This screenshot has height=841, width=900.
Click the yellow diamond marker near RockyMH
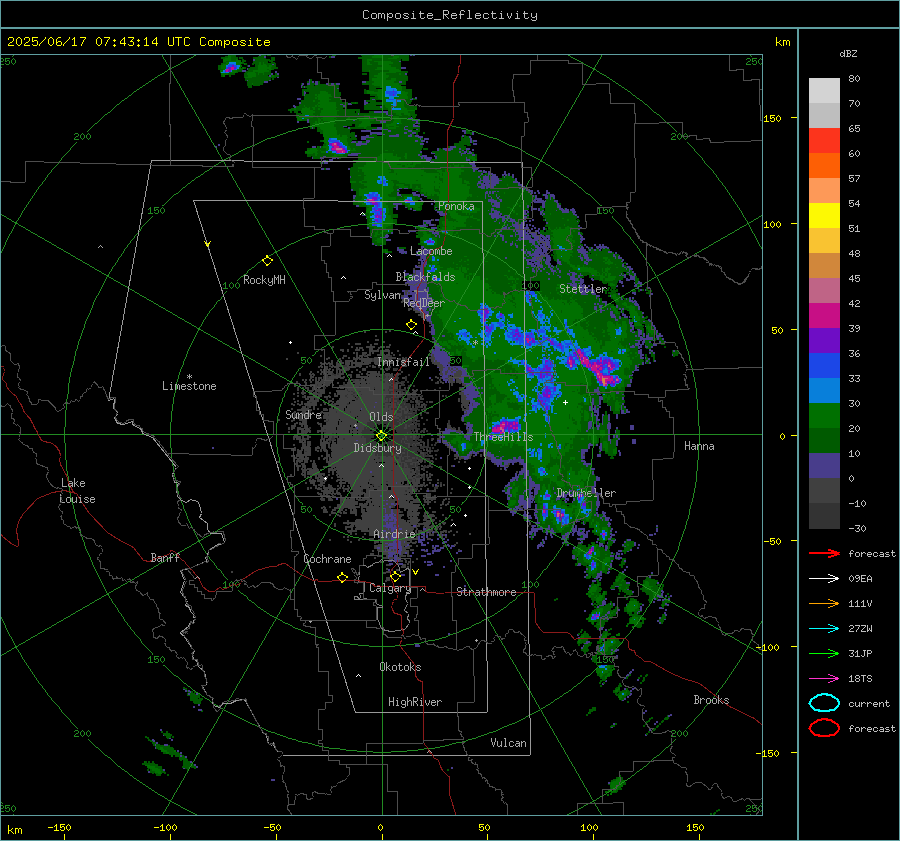pos(267,261)
